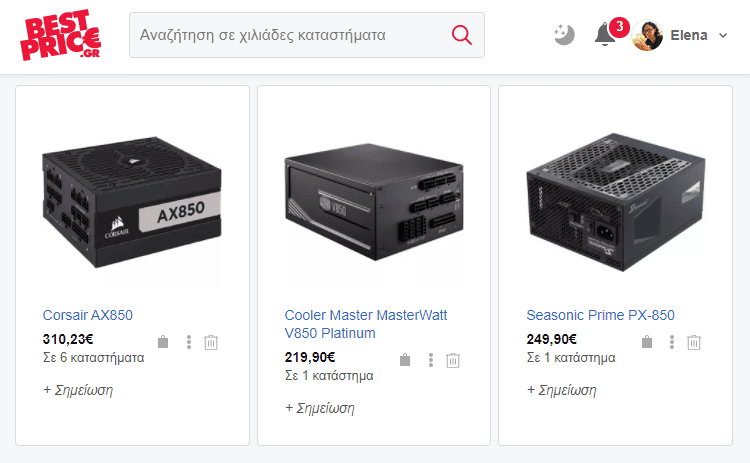Click the red search magnifier icon

tap(462, 35)
